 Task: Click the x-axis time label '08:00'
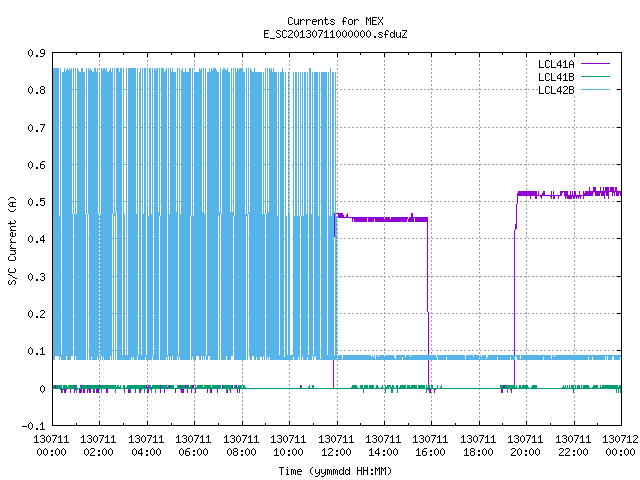pyautogui.click(x=241, y=452)
